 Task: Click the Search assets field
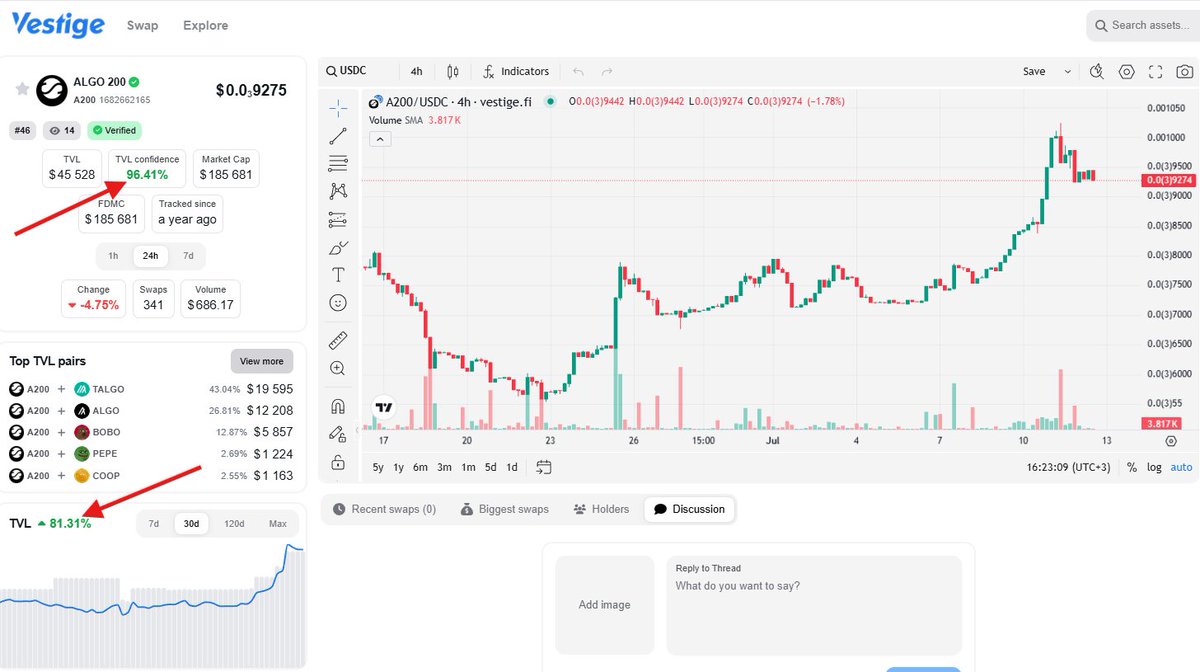(1143, 25)
